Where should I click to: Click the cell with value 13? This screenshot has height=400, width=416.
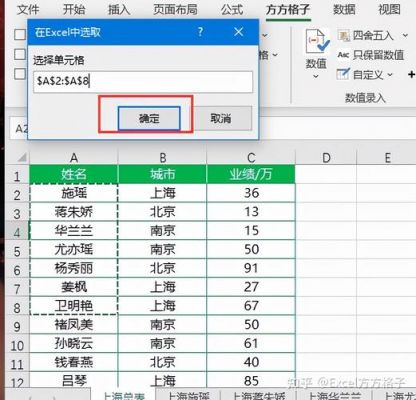coord(251,212)
